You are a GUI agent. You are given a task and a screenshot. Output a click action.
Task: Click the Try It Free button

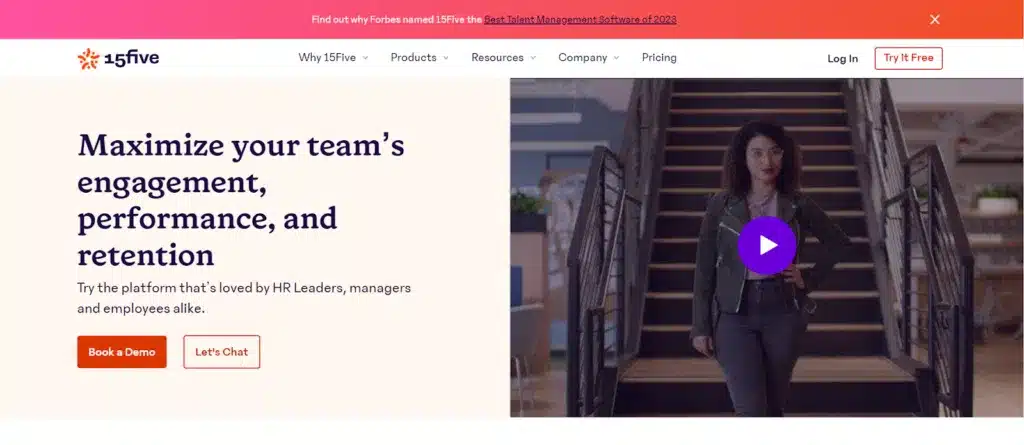[908, 58]
